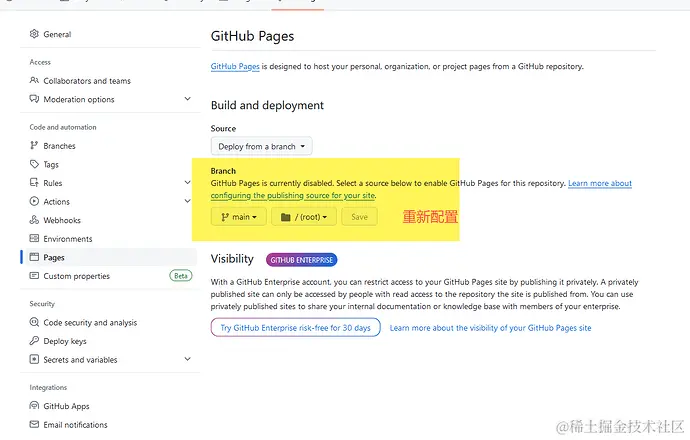Viewport: 690px width, 440px height.
Task: Click the Collaborators and teams people icon
Action: tap(34, 81)
